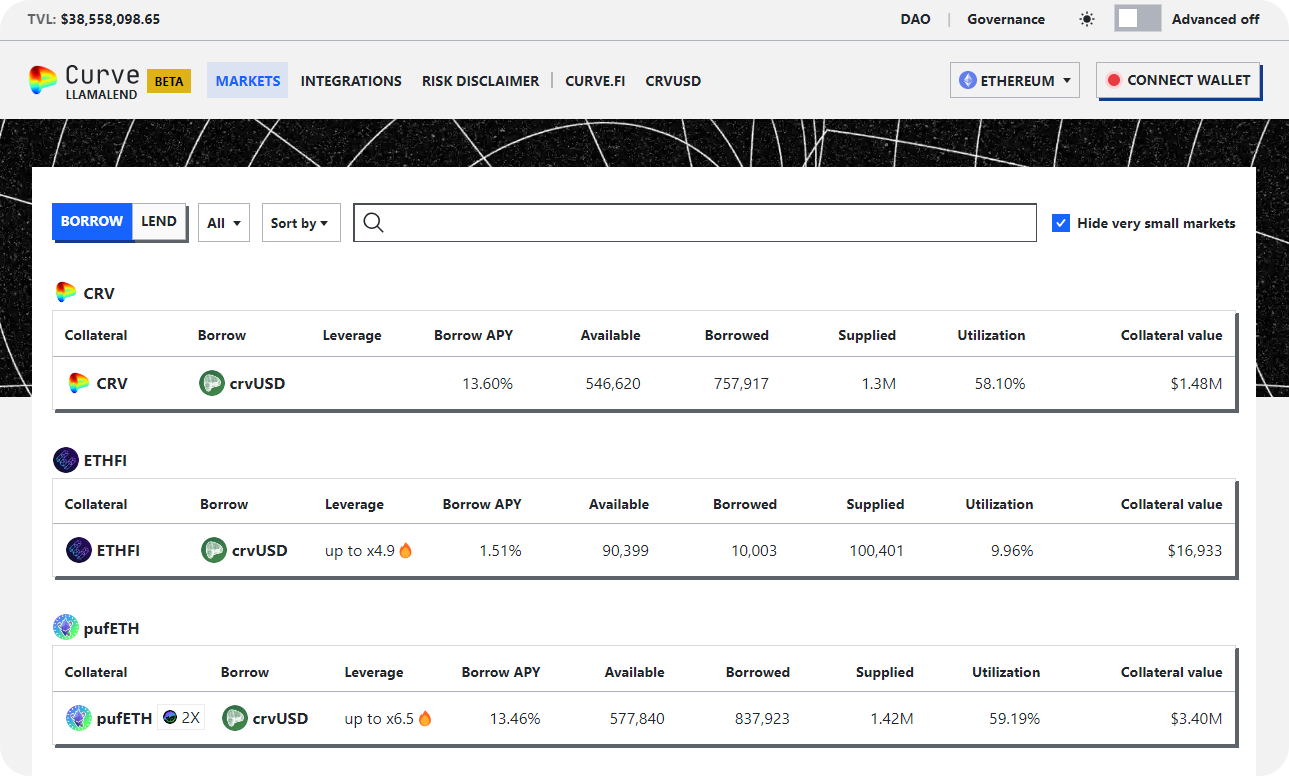Go to the Integrations tab
This screenshot has height=776, width=1289.
pos(351,81)
